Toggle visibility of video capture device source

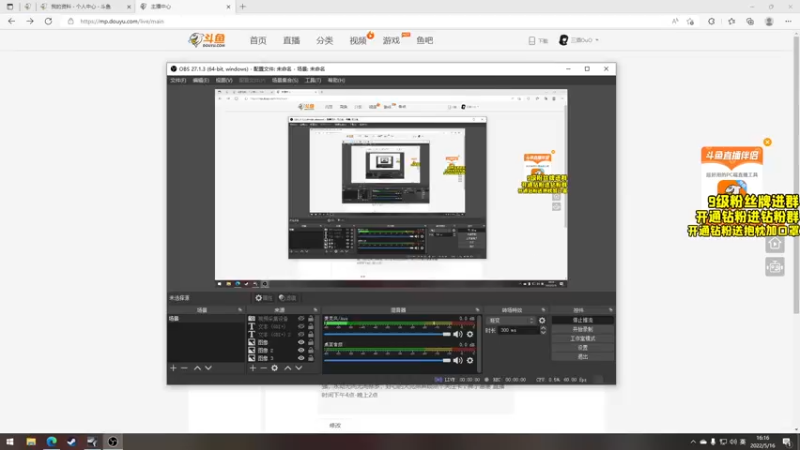click(x=301, y=318)
